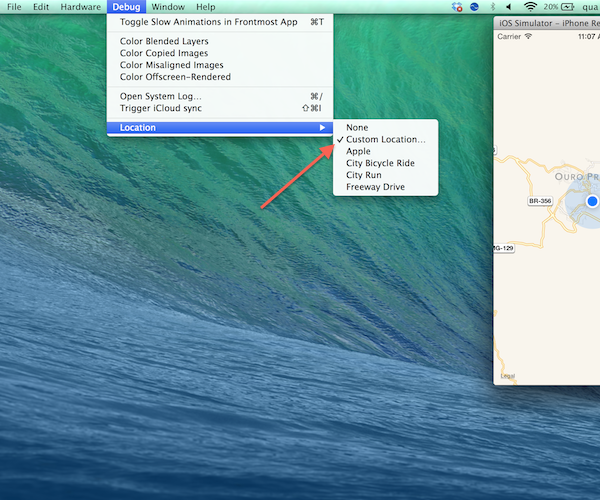The width and height of the screenshot is (600, 500).
Task: Enable Color Offscreen-Rendered
Action: coord(220,77)
